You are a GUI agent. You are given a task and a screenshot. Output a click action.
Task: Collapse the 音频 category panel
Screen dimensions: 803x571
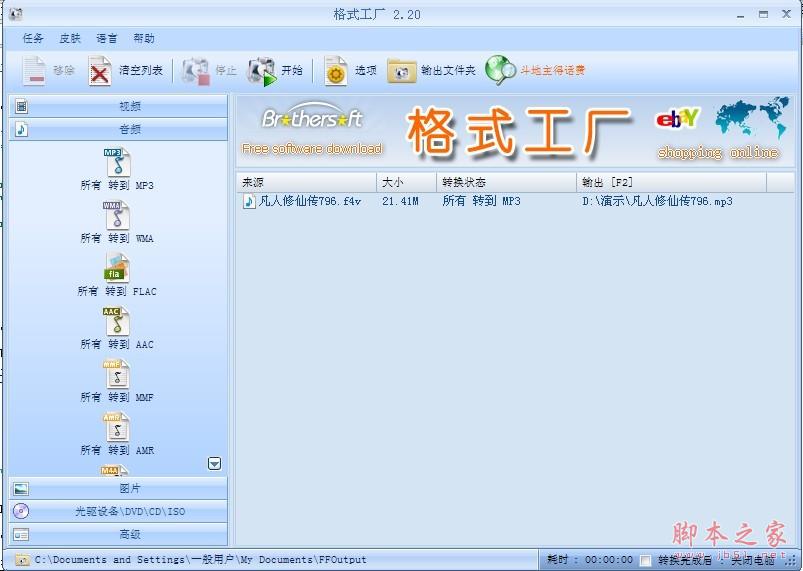118,129
